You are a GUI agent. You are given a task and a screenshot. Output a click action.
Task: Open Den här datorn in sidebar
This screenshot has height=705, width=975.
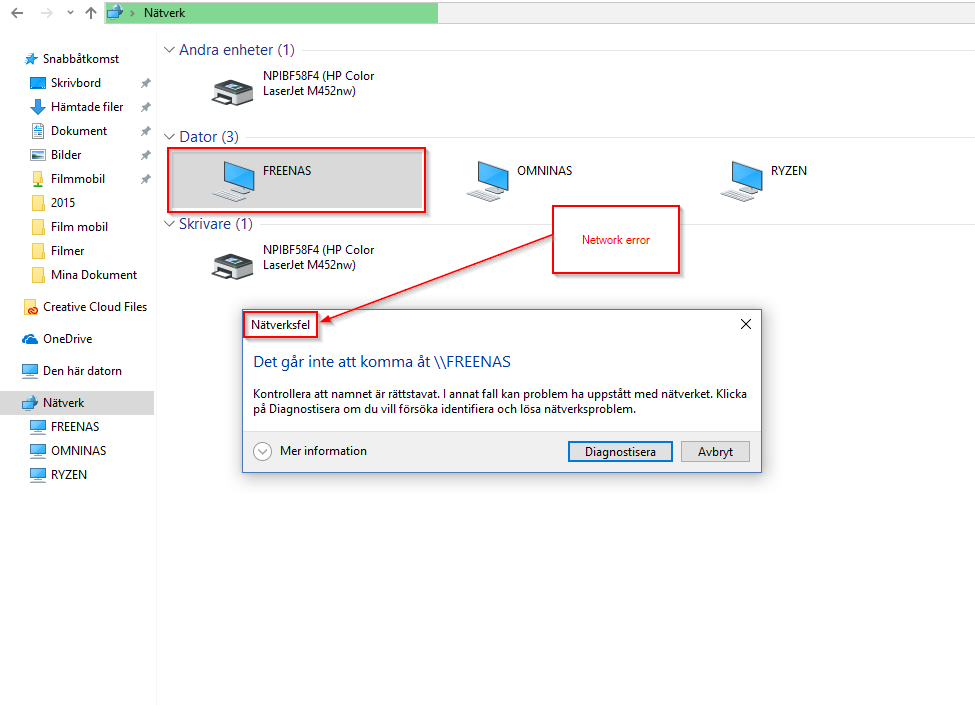pos(82,371)
